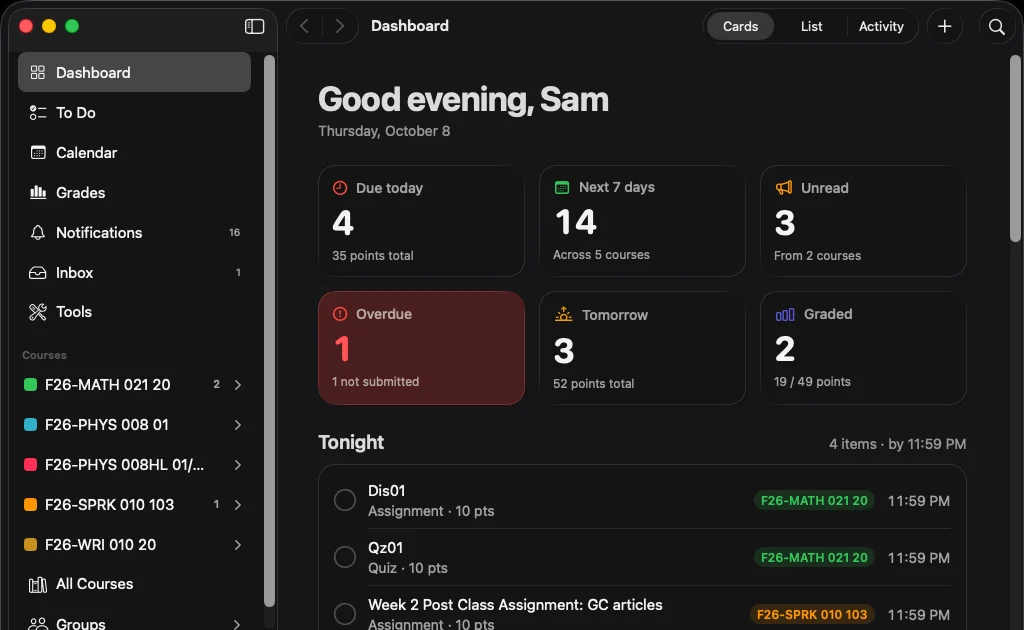Expand the F26-PHYS 008 01 course chevron
The width and height of the screenshot is (1024, 630).
(x=238, y=425)
